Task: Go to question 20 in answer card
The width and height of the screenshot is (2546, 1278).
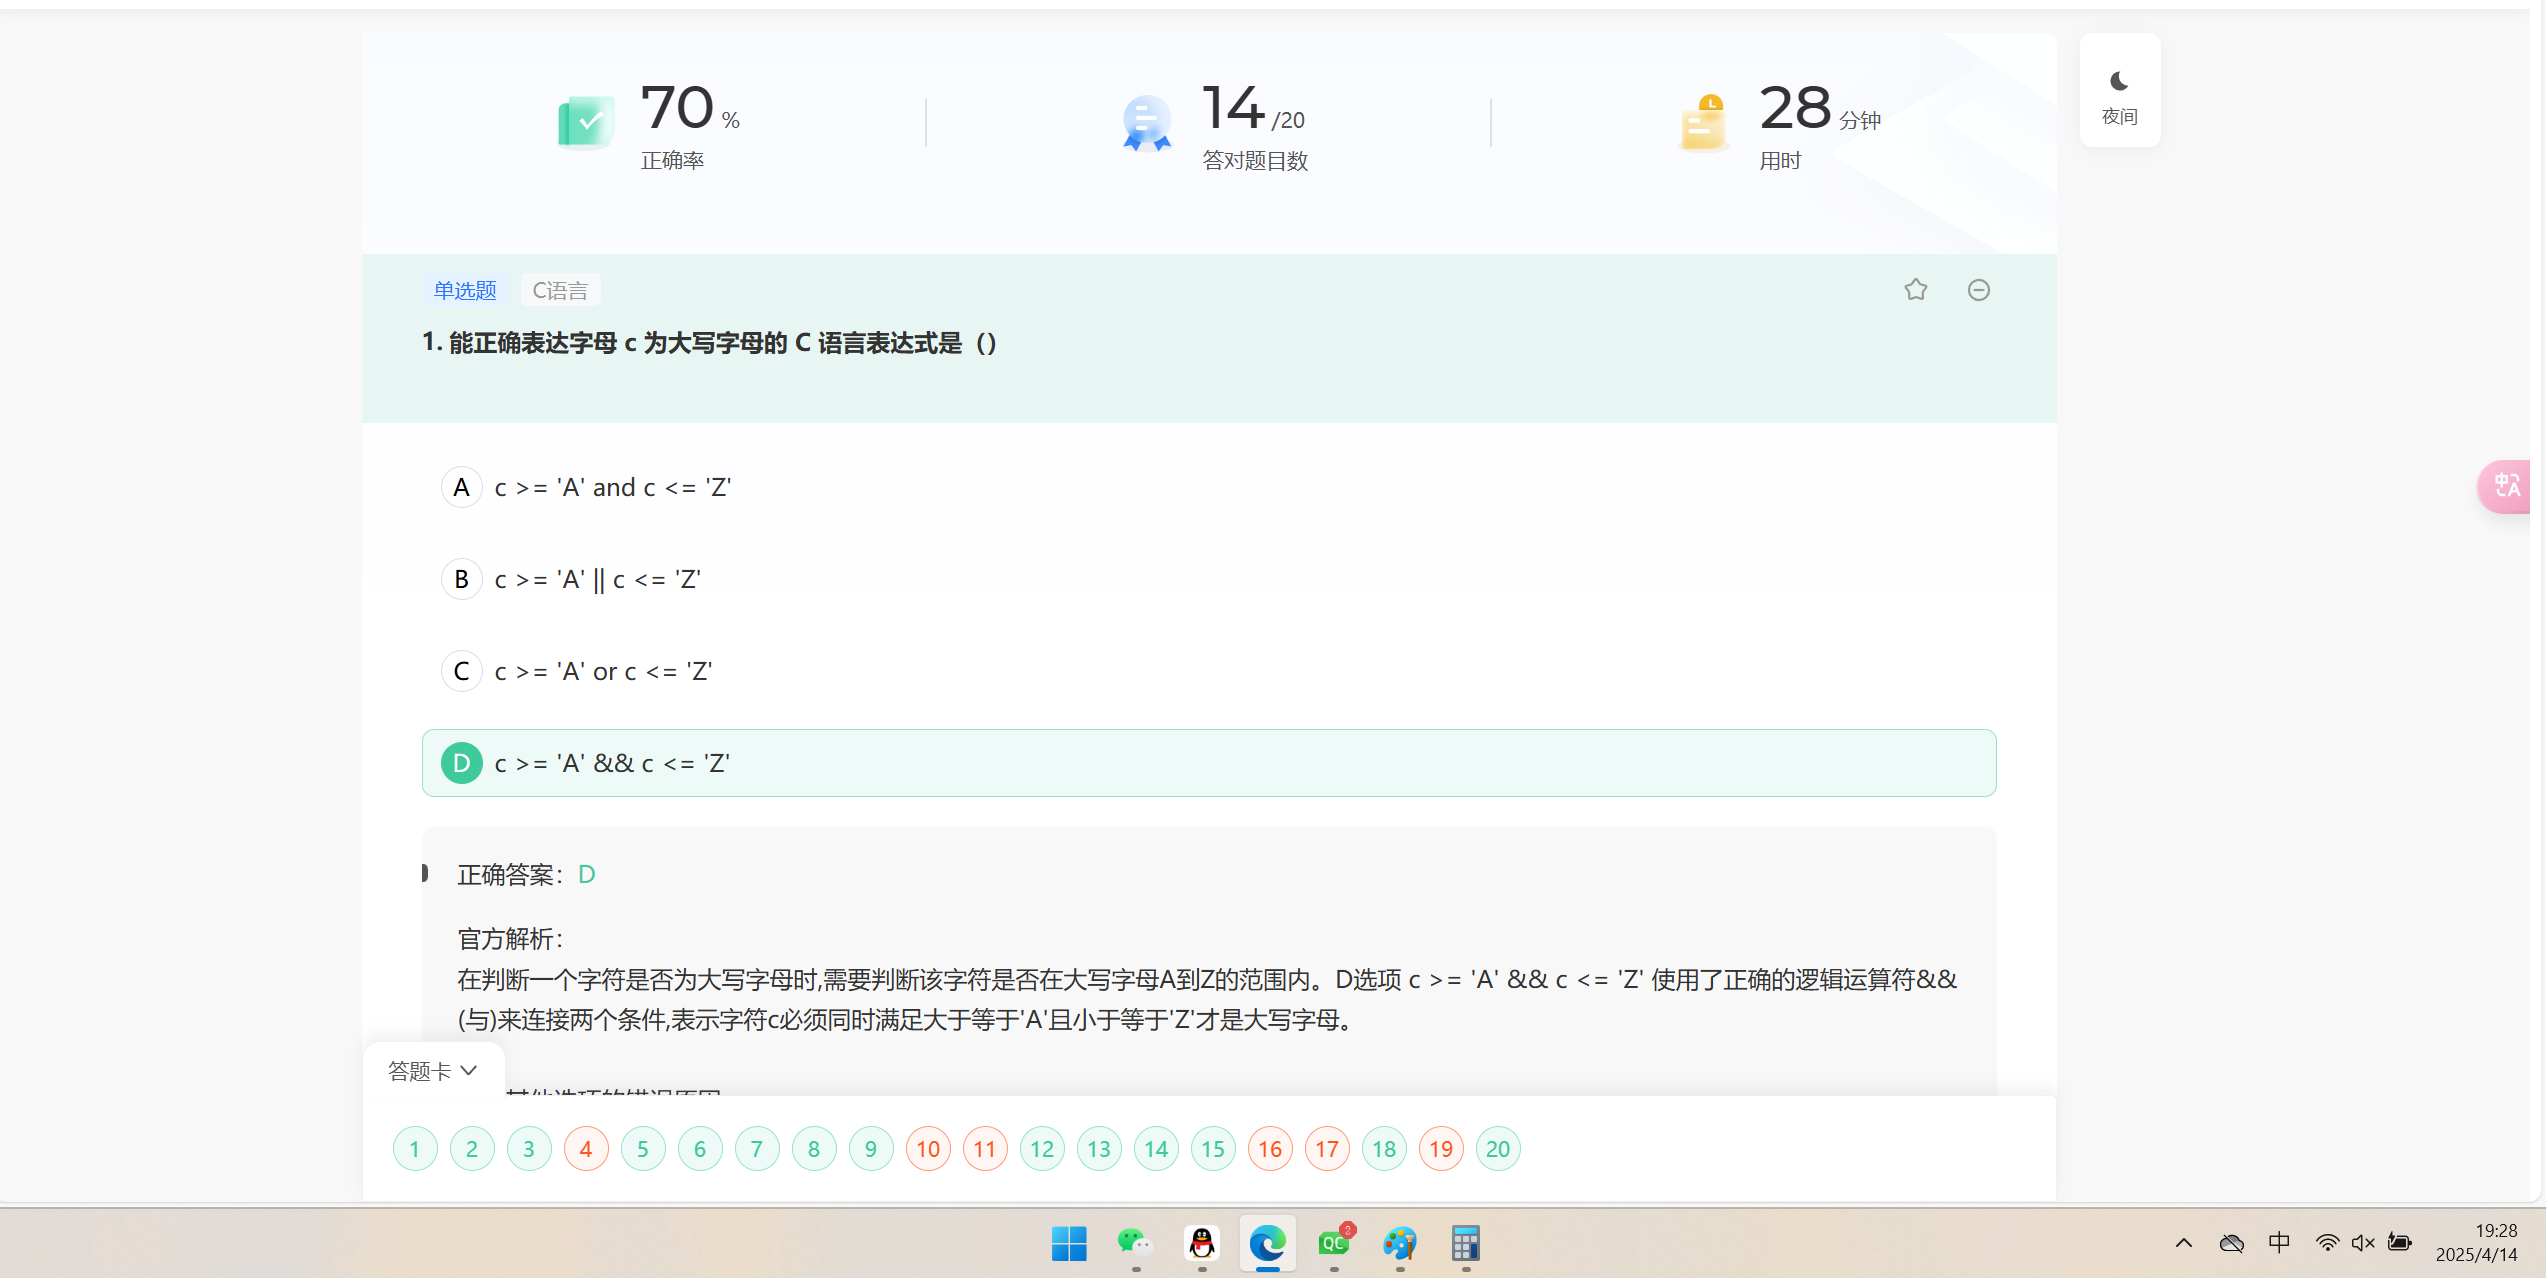Action: pyautogui.click(x=1497, y=1149)
